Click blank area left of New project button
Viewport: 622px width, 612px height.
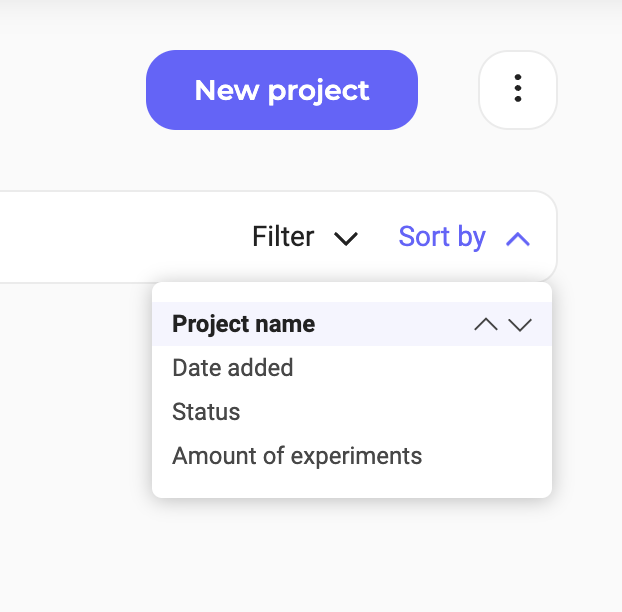[x=70, y=90]
